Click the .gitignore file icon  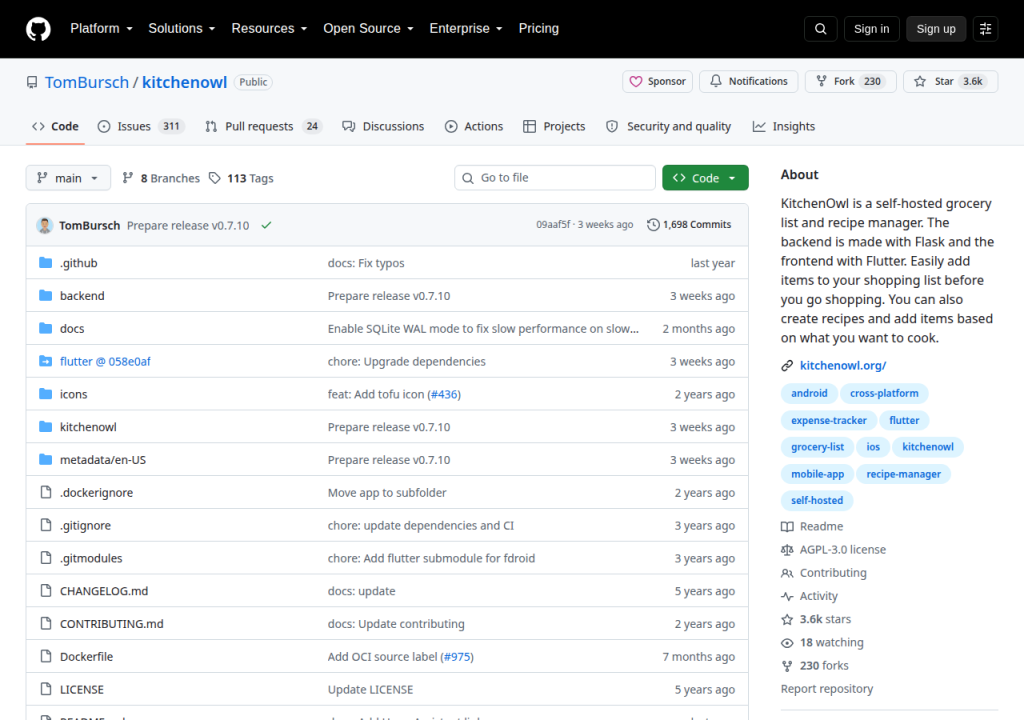pyautogui.click(x=46, y=525)
